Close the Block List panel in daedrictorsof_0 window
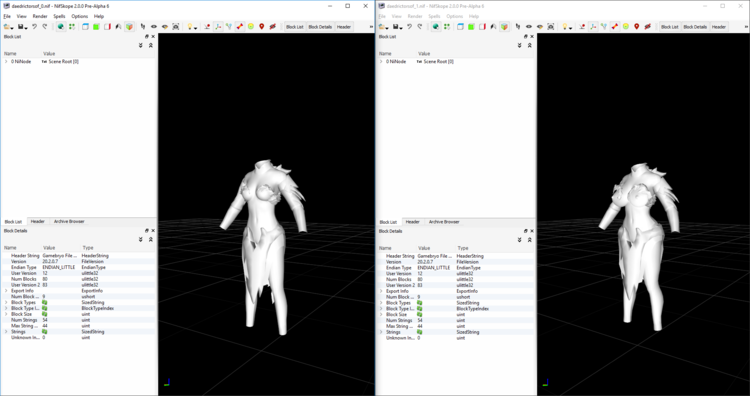The height and width of the screenshot is (396, 750). pyautogui.click(x=153, y=36)
